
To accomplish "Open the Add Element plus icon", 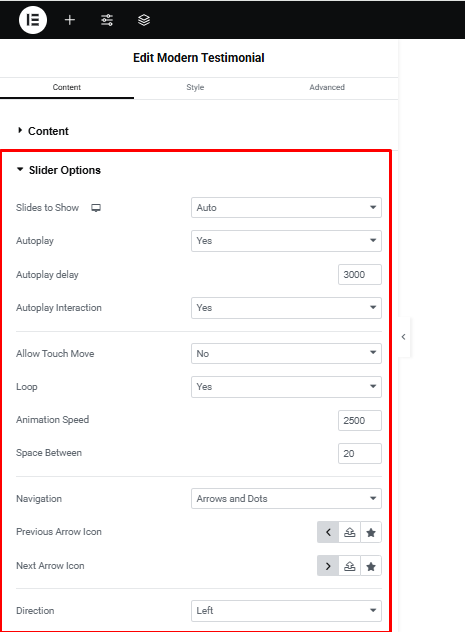I will pyautogui.click(x=70, y=20).
